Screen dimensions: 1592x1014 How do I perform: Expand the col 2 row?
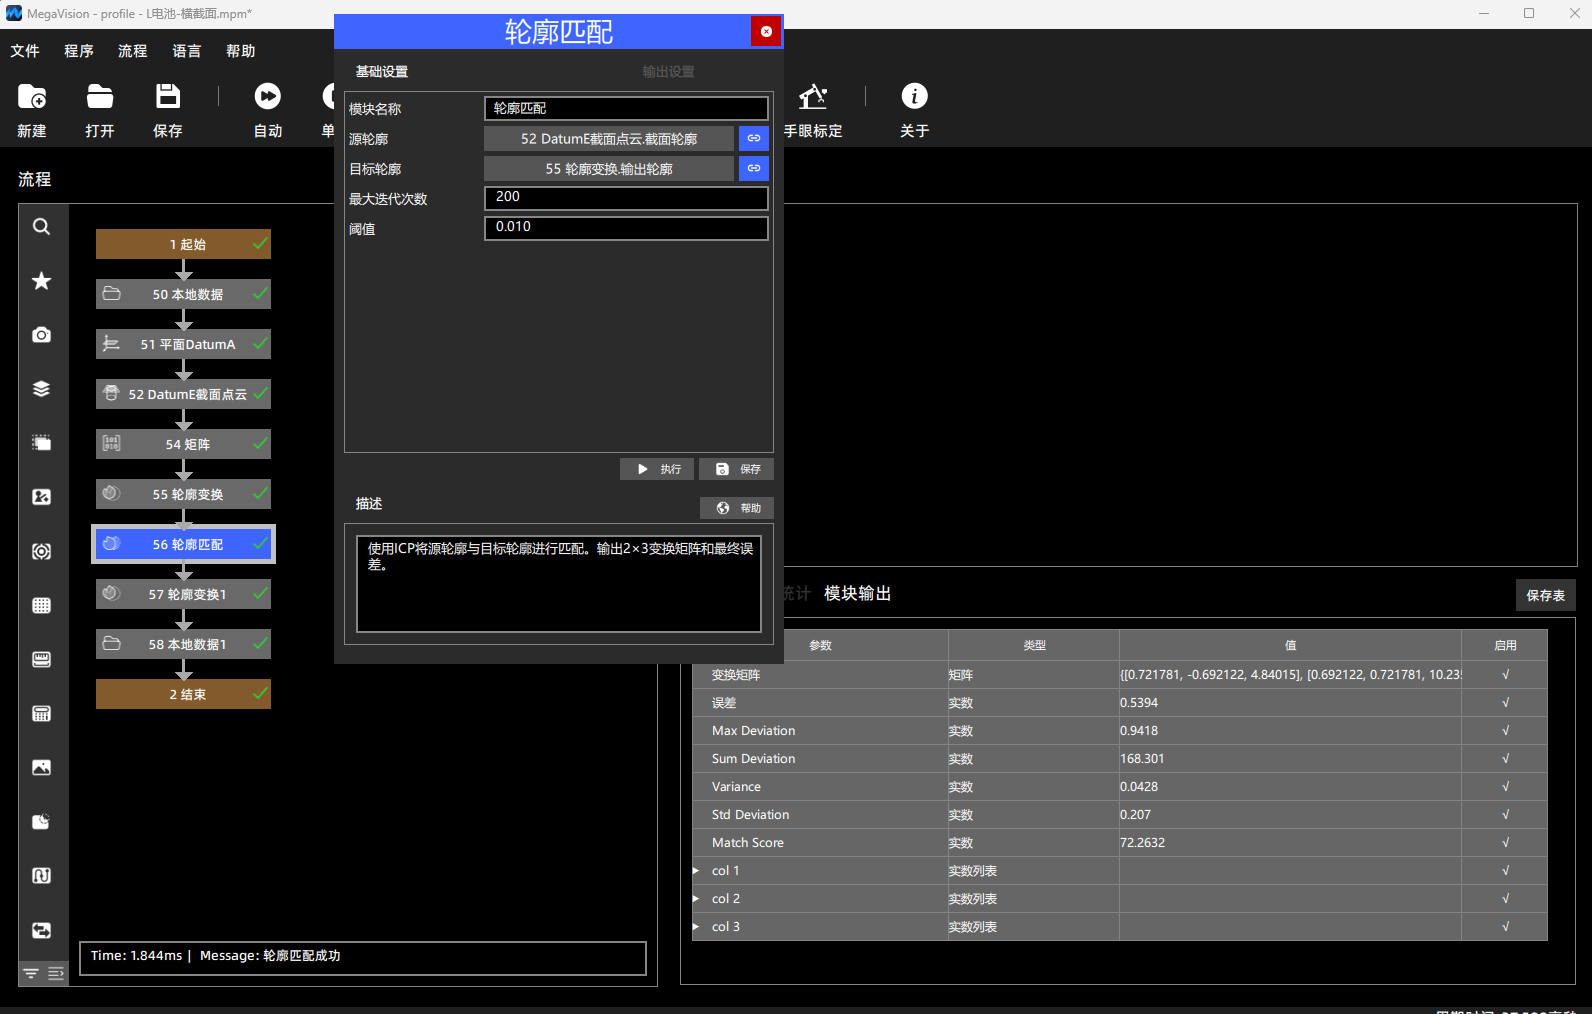point(696,899)
